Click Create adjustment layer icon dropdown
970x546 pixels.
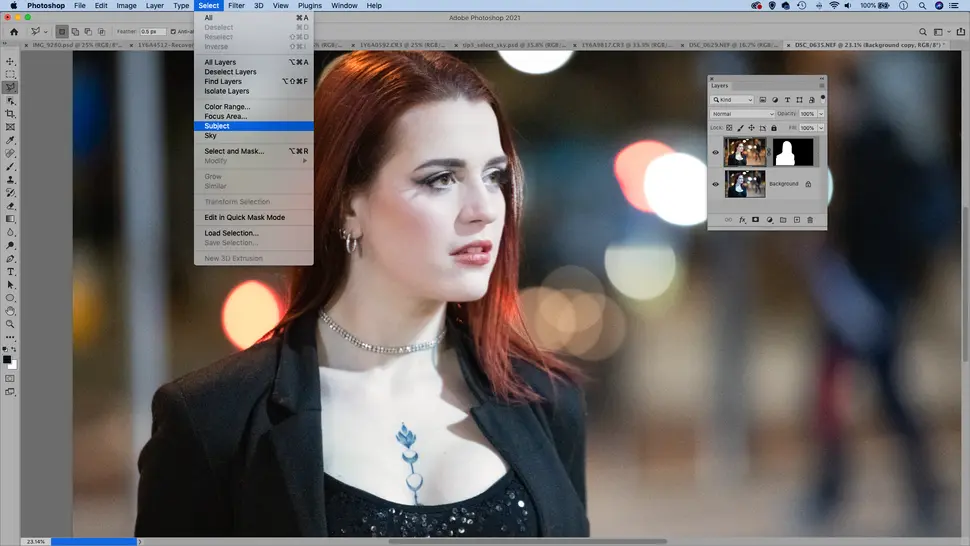click(x=770, y=220)
